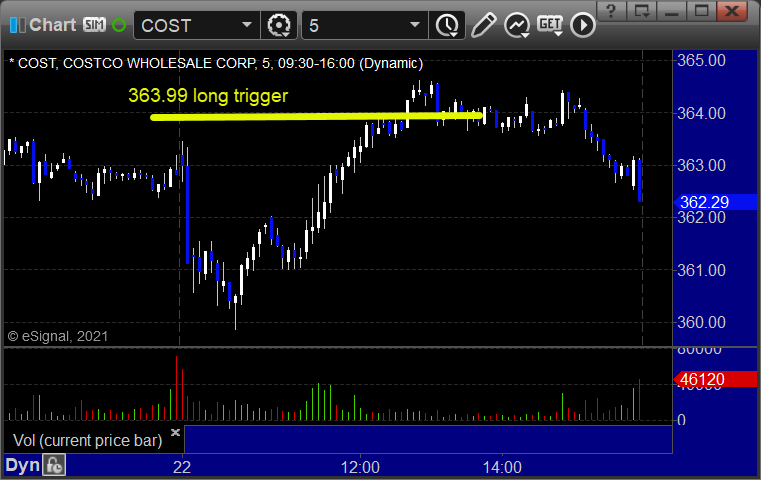Image resolution: width=761 pixels, height=480 pixels.
Task: Click the 364.00 price axis label
Action: 701,113
